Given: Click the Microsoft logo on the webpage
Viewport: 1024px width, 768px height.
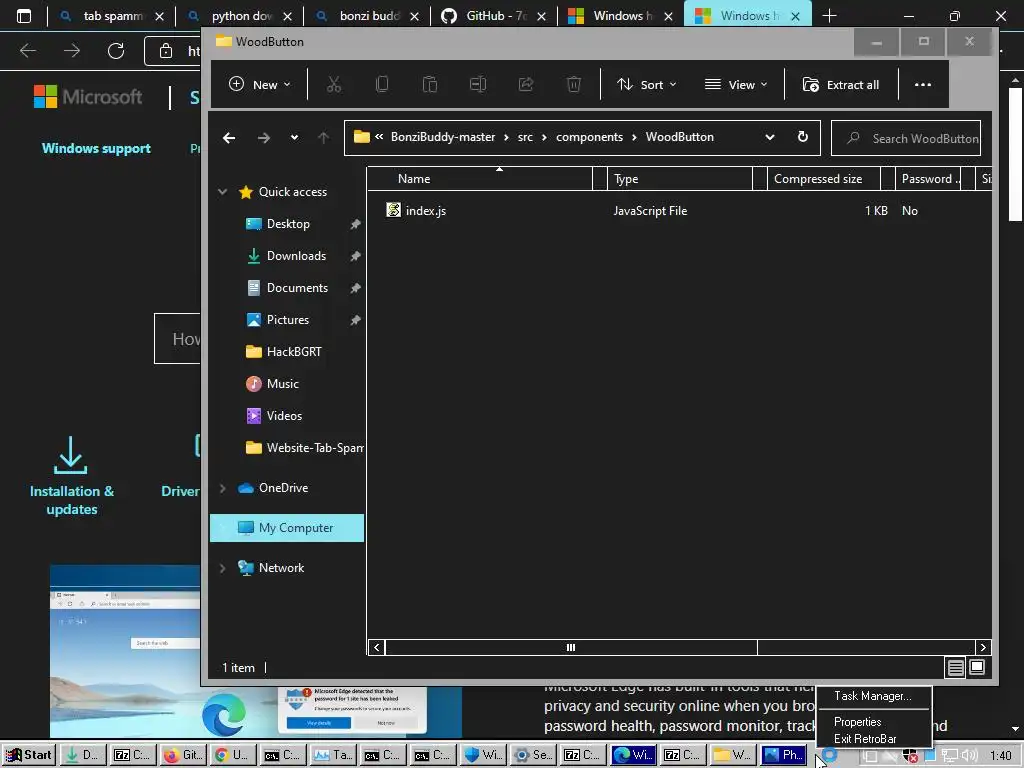Looking at the screenshot, I should click(88, 97).
